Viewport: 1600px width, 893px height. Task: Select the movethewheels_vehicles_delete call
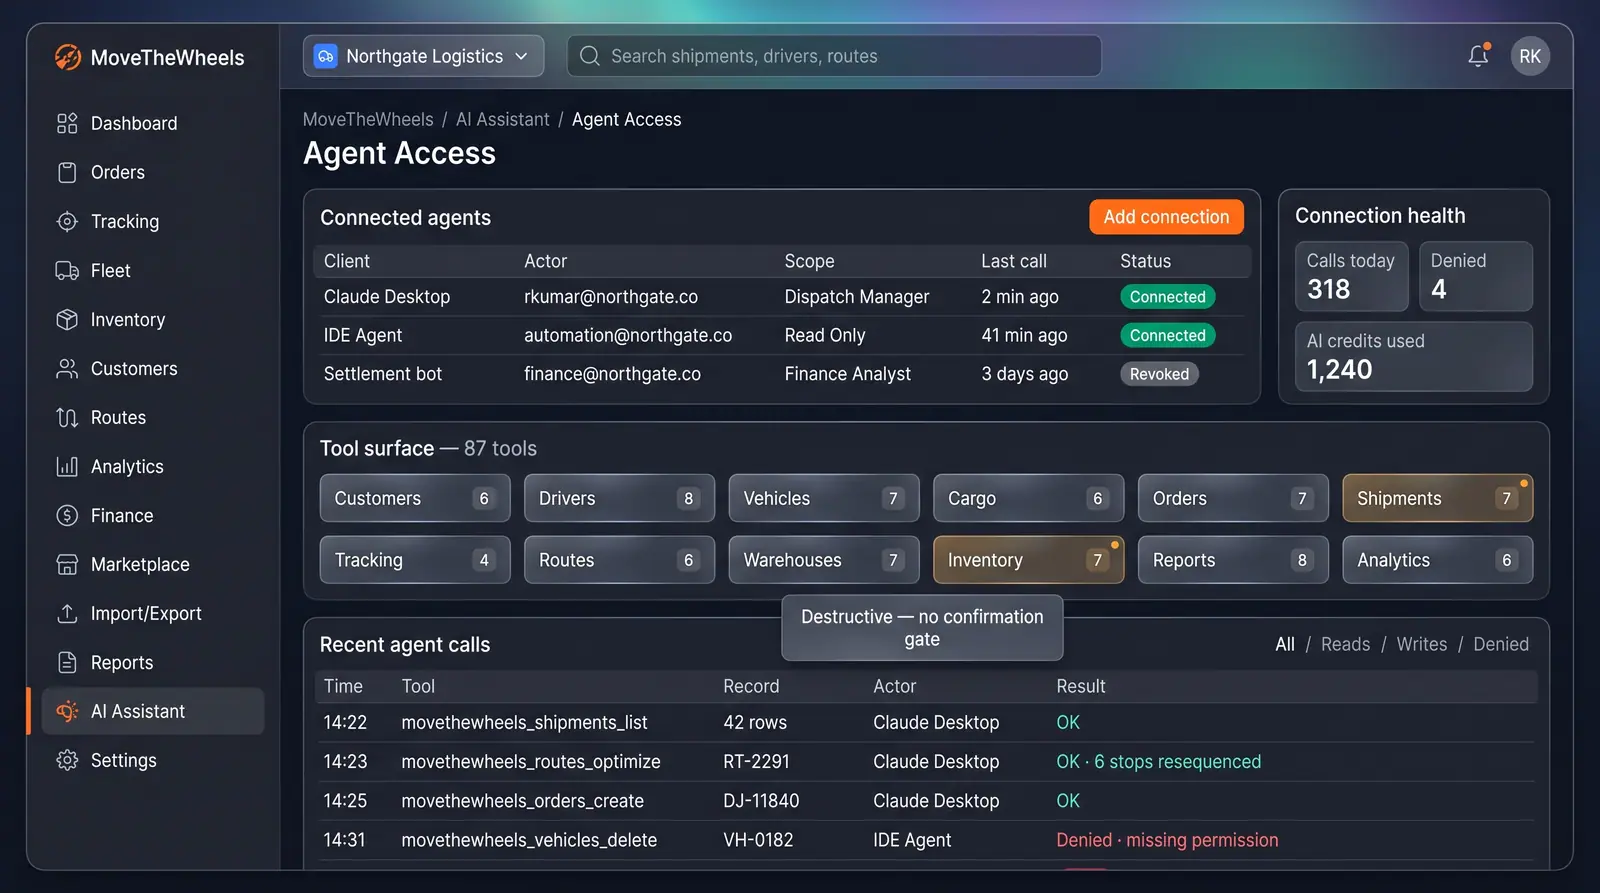(x=926, y=840)
